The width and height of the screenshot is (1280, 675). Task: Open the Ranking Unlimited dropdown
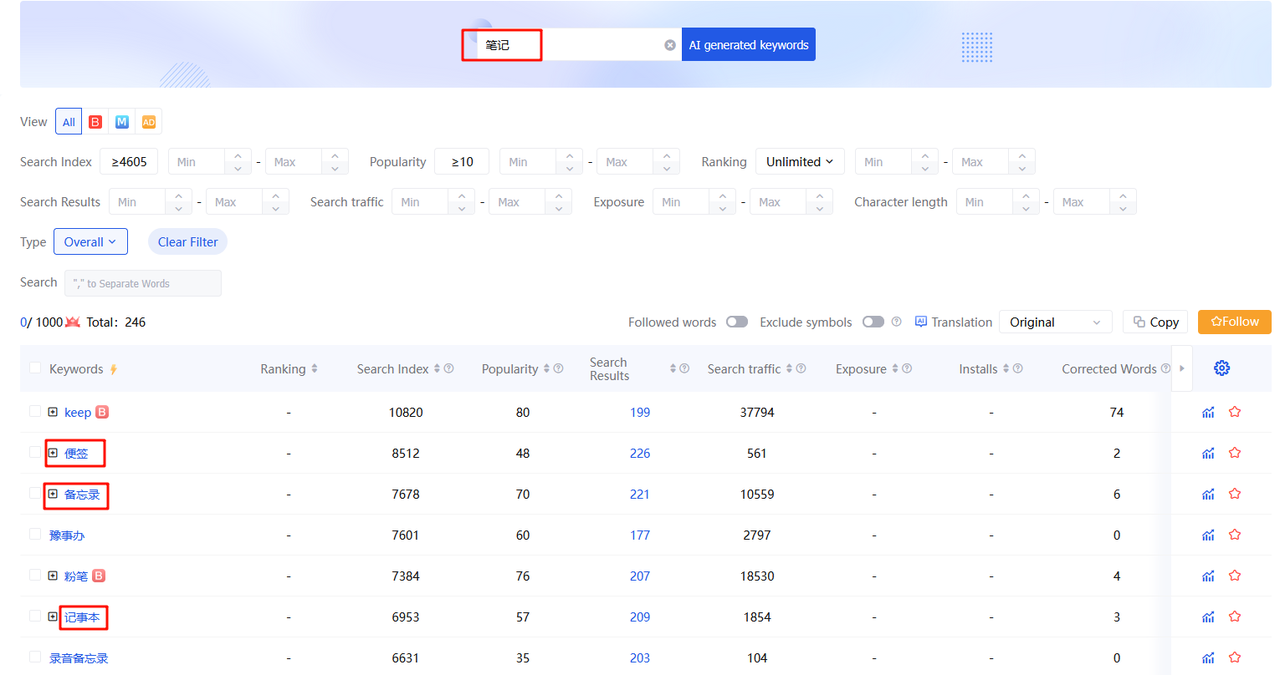tap(799, 162)
